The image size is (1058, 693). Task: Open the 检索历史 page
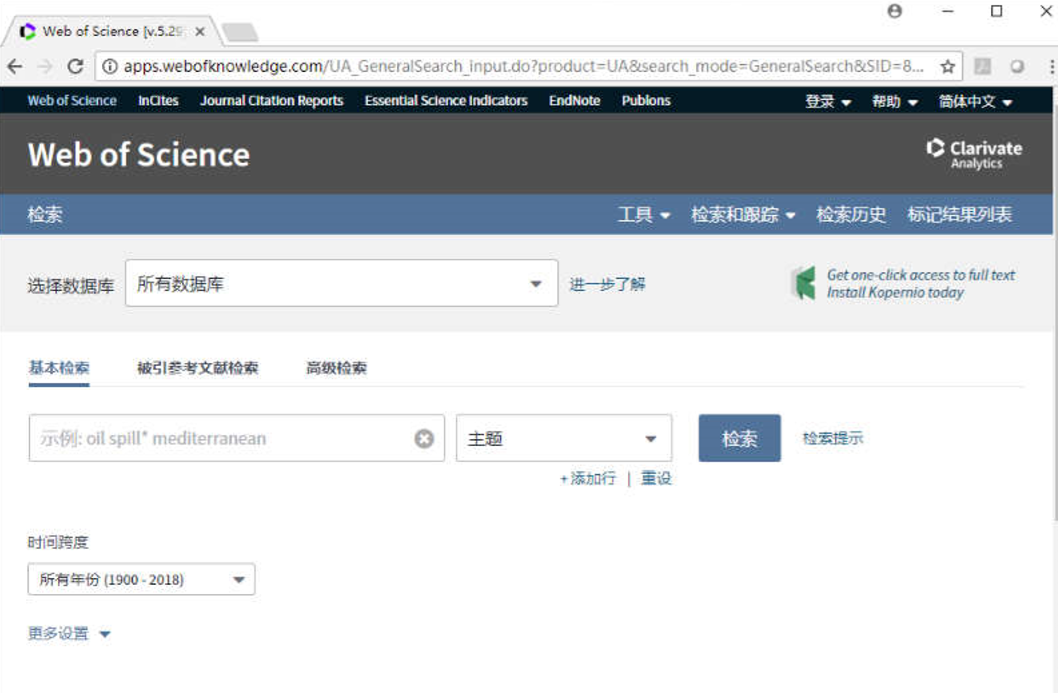pyautogui.click(x=851, y=215)
